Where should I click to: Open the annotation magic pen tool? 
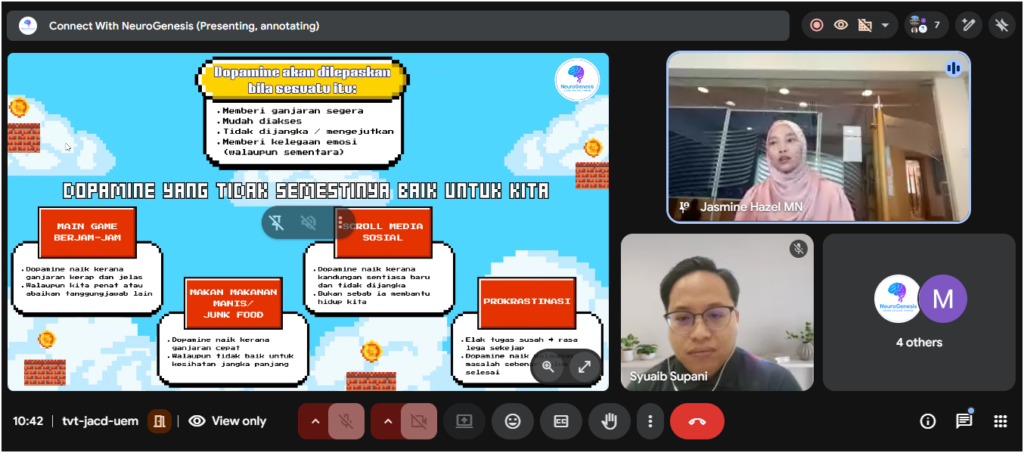[968, 25]
